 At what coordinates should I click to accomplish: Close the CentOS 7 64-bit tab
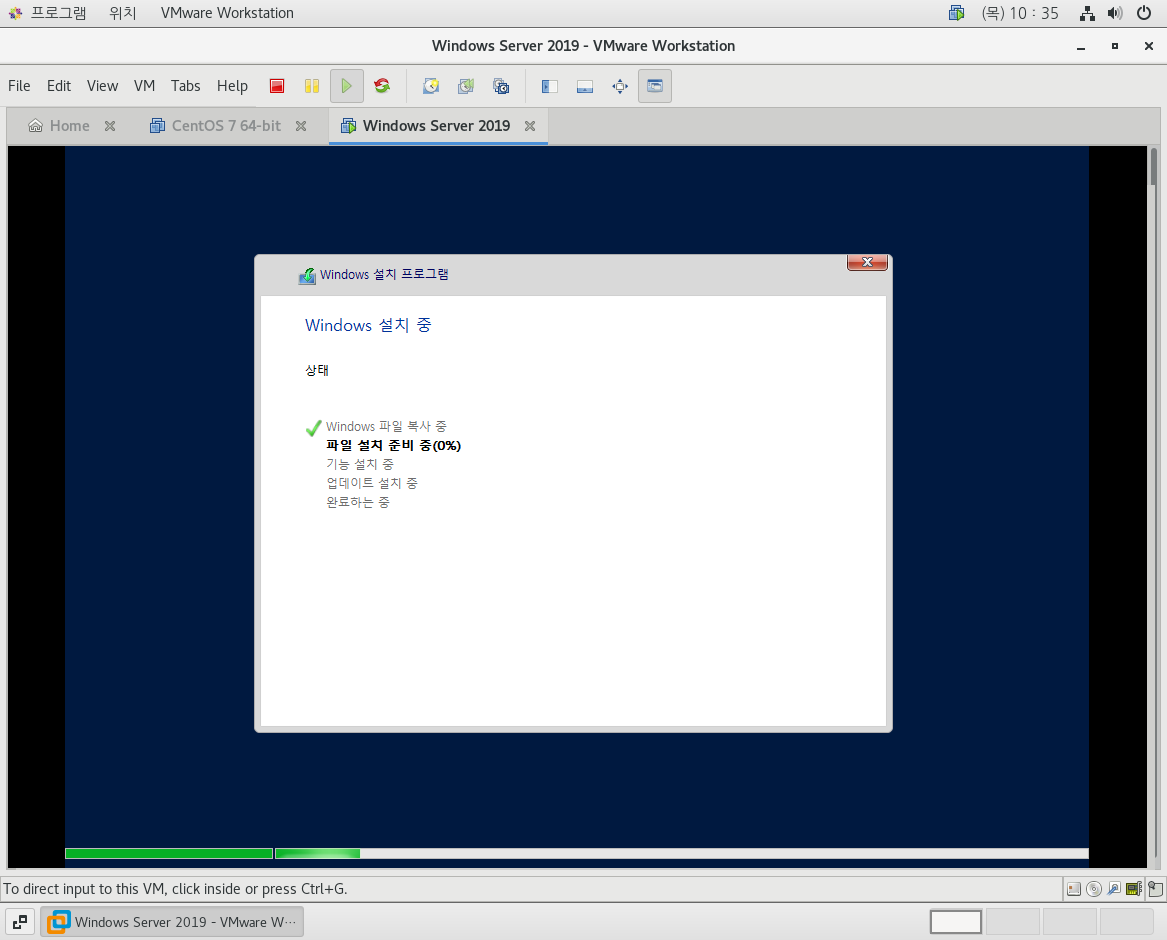click(301, 126)
